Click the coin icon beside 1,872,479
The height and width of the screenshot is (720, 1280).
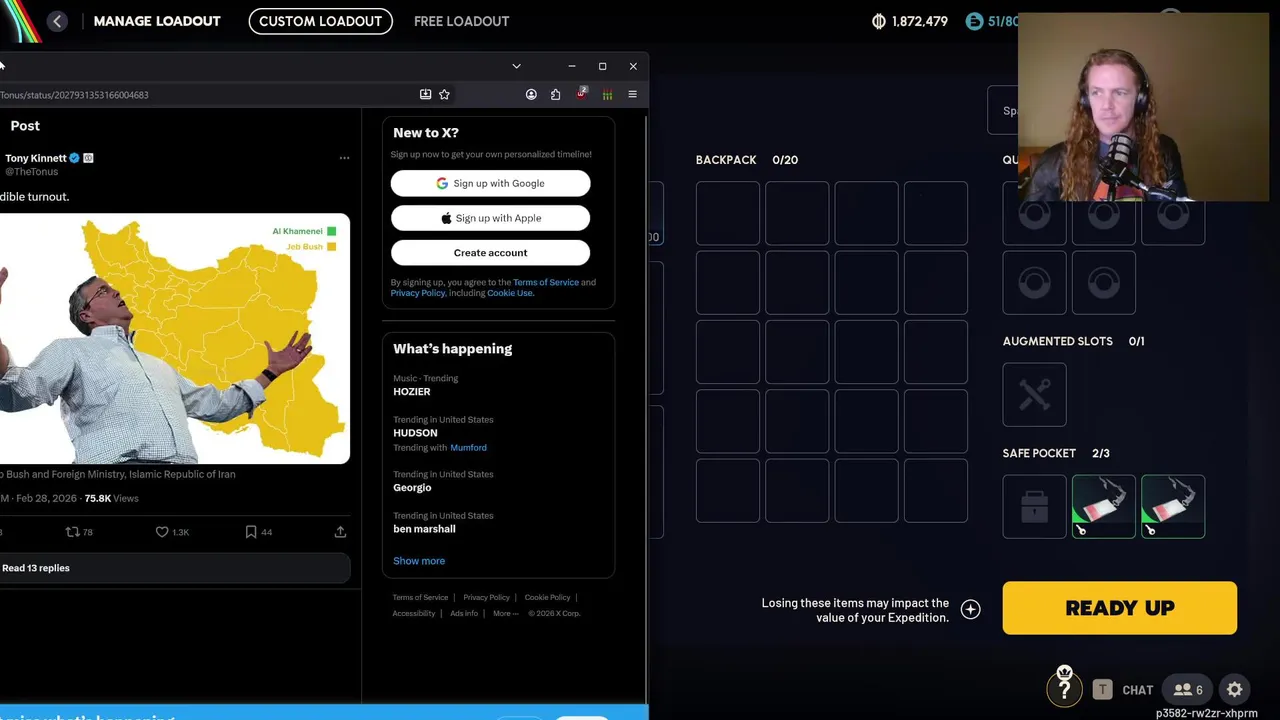[x=879, y=21]
